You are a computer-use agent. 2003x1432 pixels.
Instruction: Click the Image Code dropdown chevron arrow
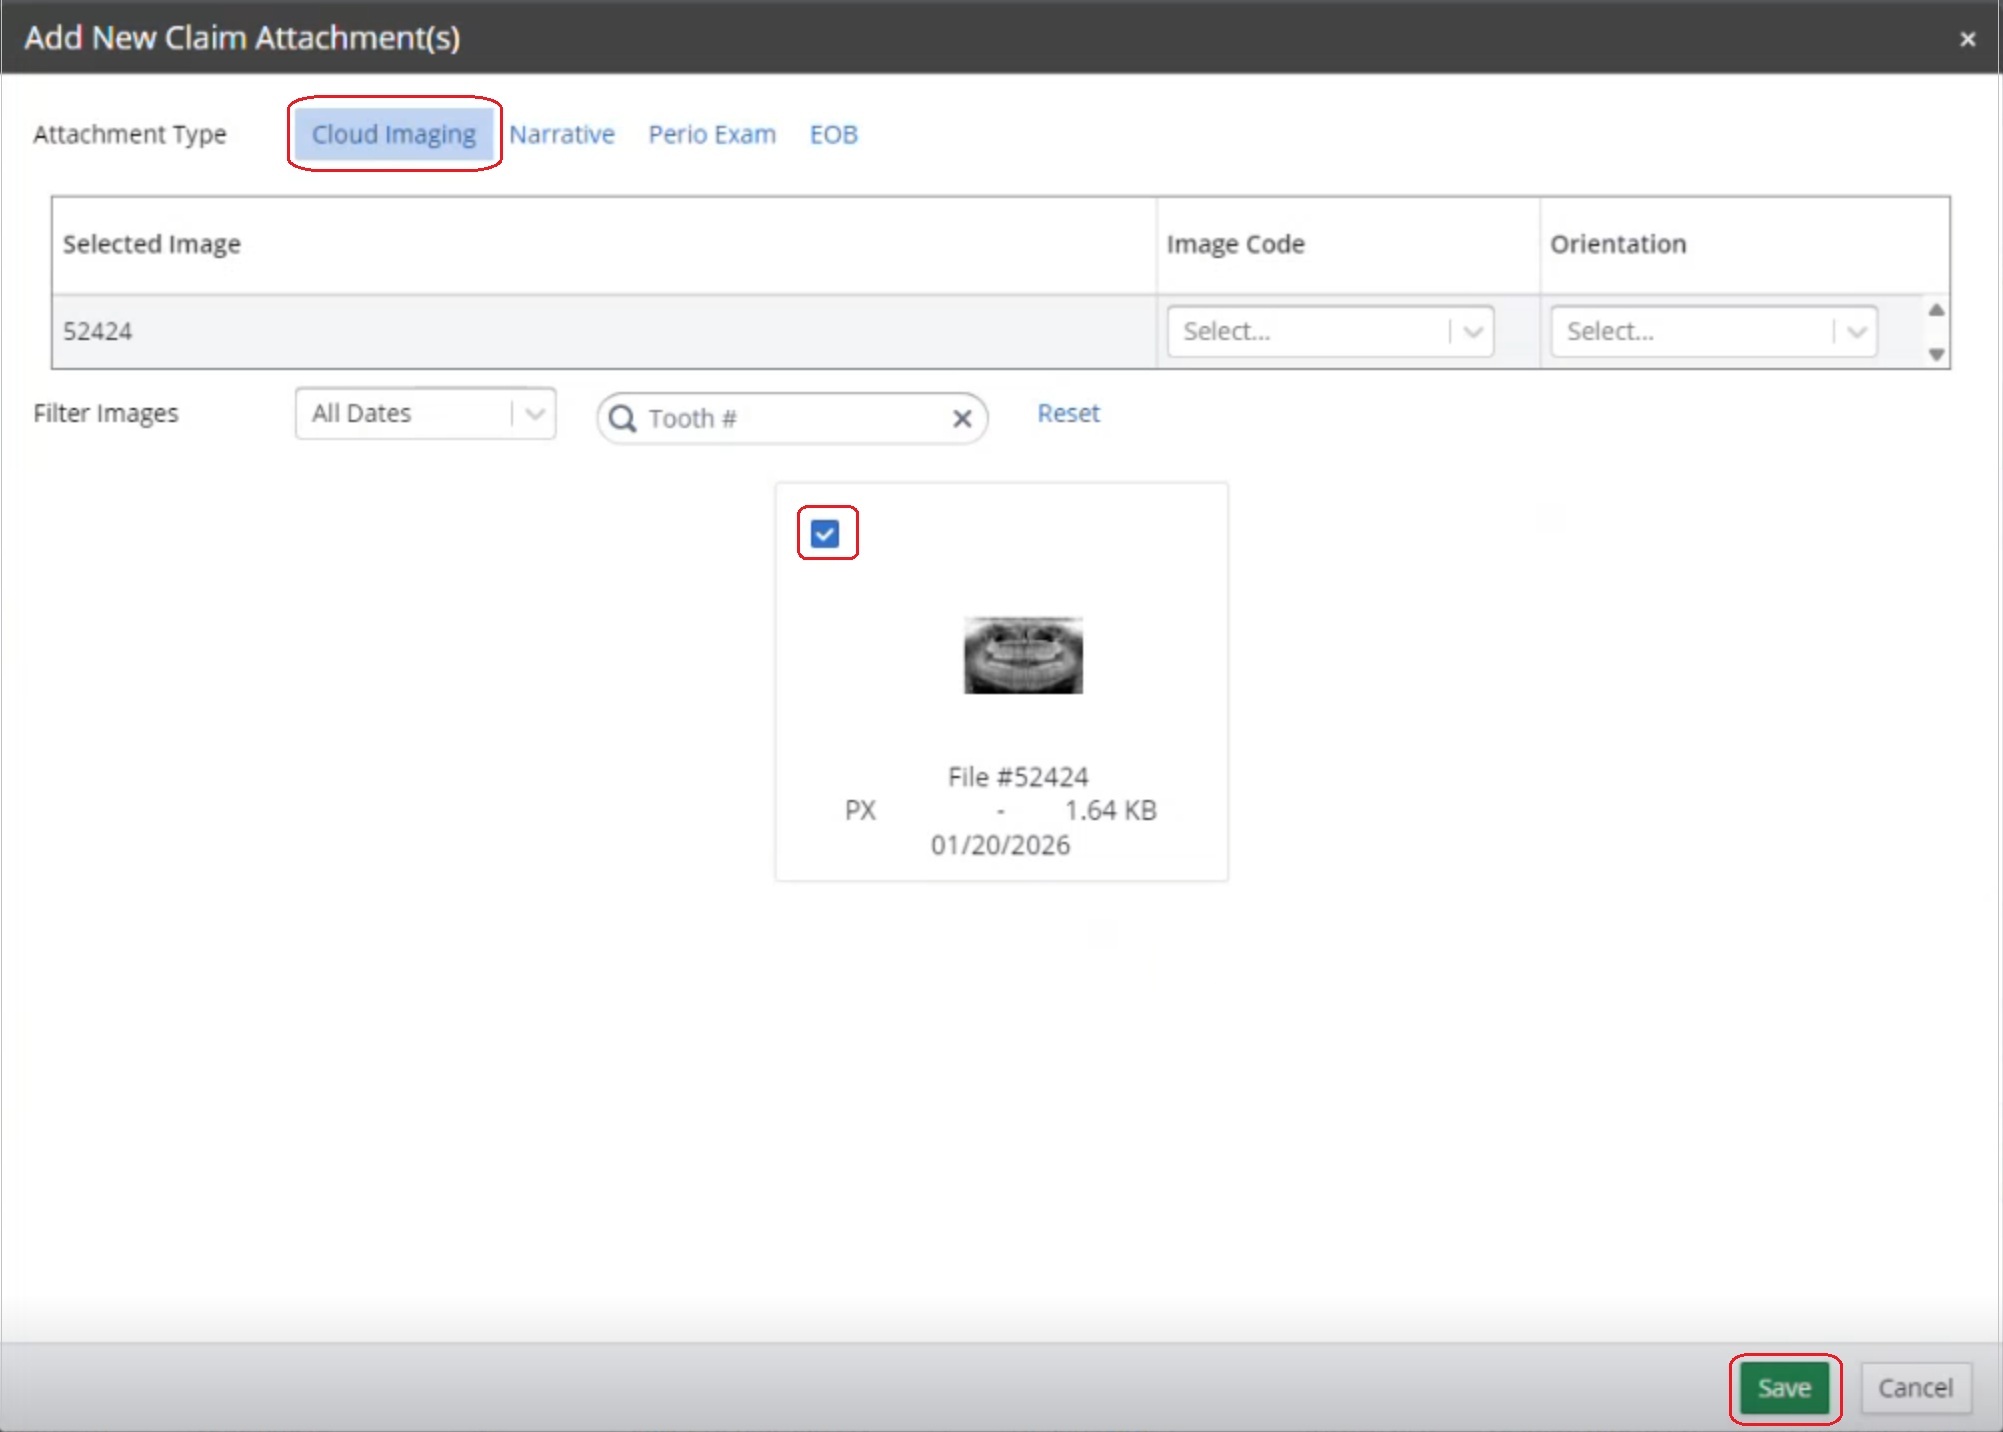tap(1472, 332)
